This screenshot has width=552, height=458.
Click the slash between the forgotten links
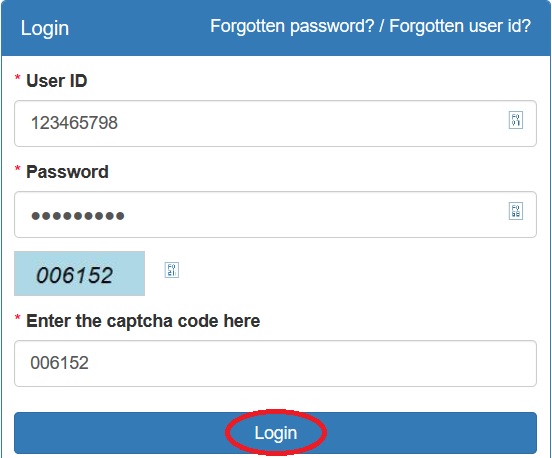point(382,26)
